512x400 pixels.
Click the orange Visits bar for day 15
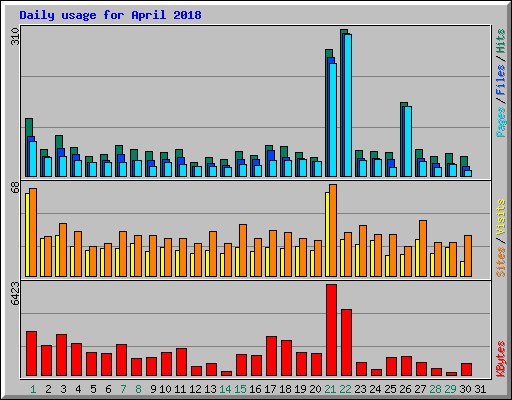click(243, 250)
